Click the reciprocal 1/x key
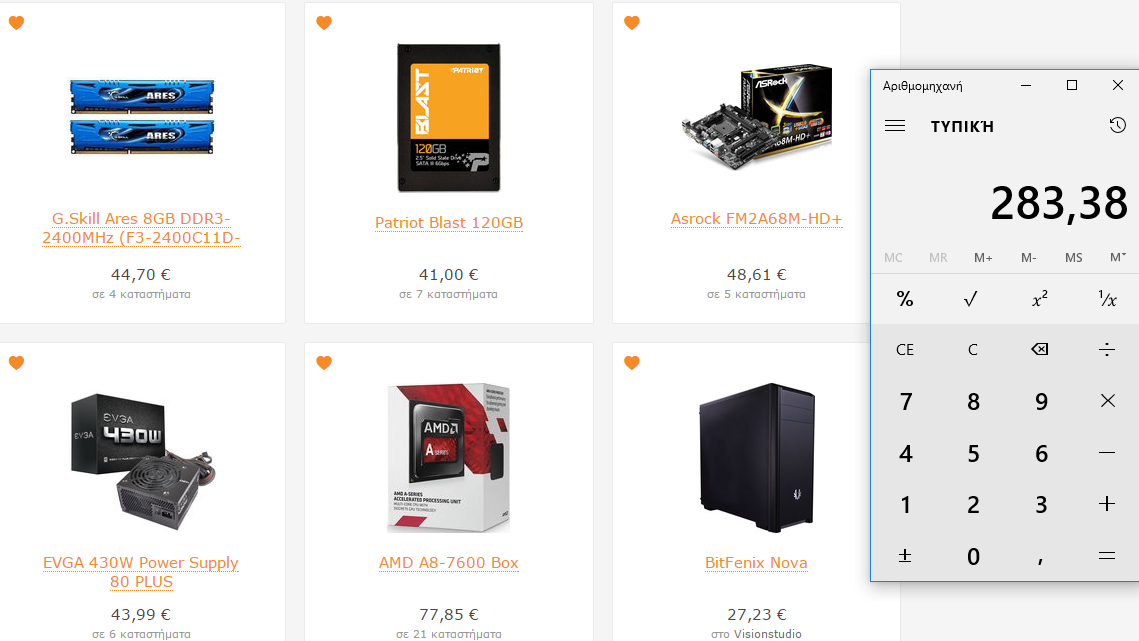The image size is (1139, 641). (1106, 299)
